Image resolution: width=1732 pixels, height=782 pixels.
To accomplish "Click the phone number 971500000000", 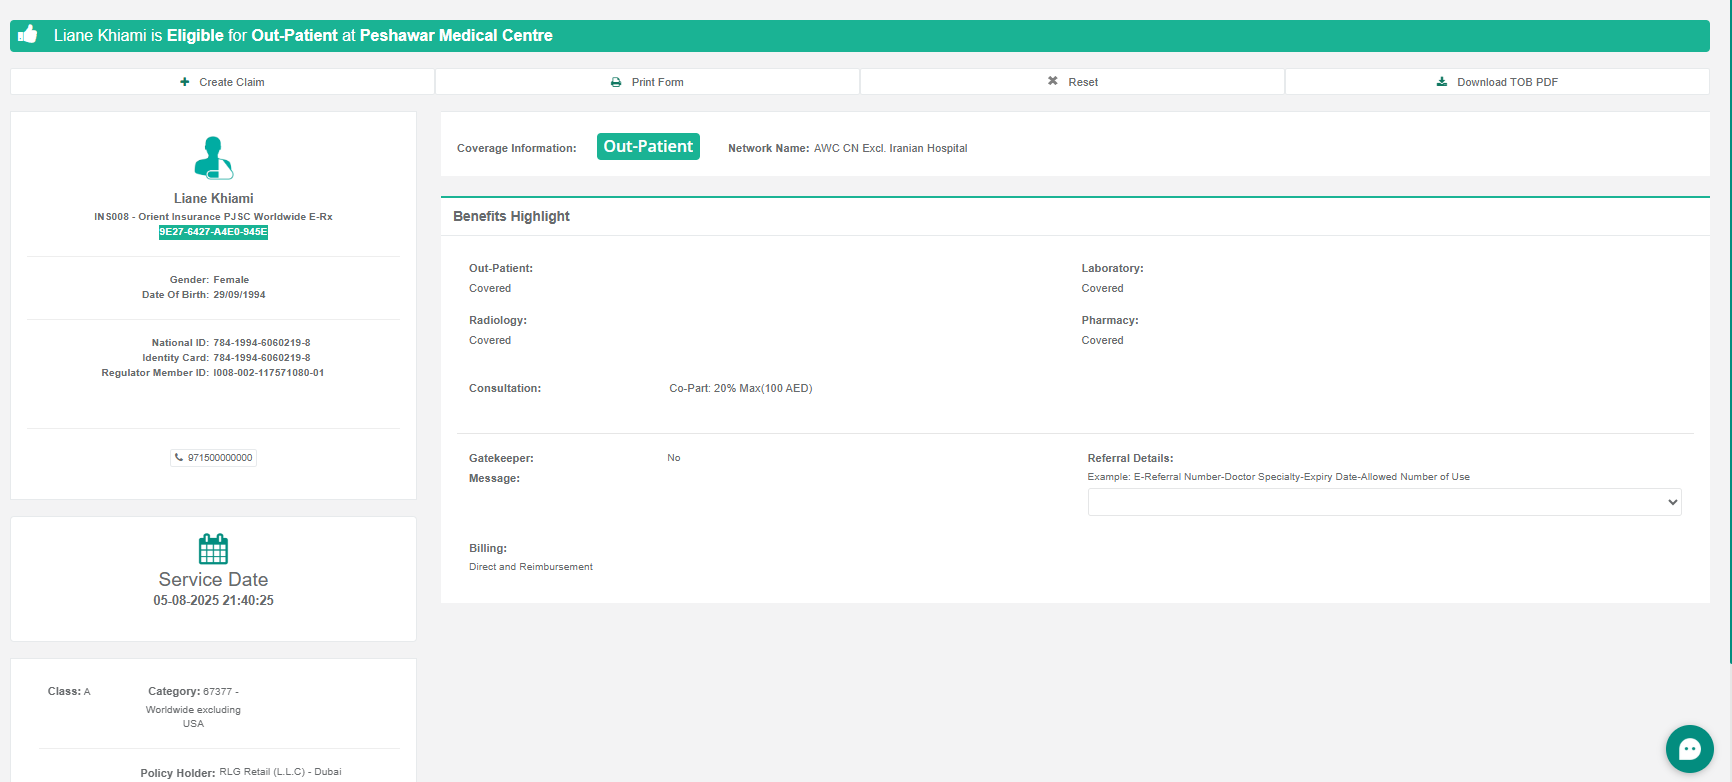I will point(220,458).
